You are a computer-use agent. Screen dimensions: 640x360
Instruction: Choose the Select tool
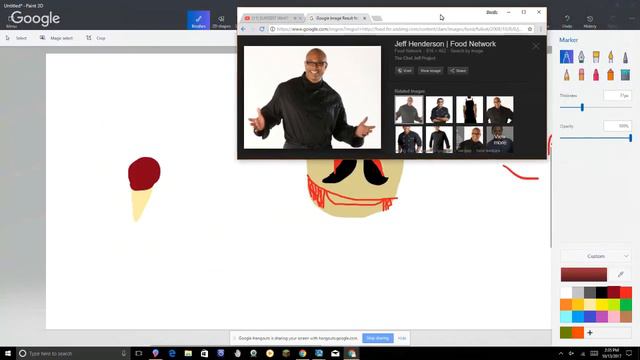[x=16, y=38]
